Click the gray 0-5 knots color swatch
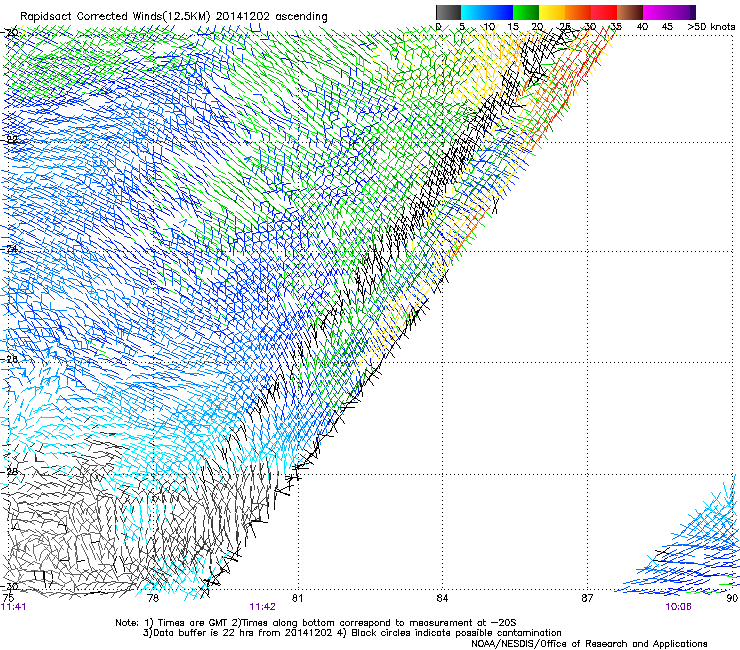The height and width of the screenshot is (650, 740). (x=448, y=12)
